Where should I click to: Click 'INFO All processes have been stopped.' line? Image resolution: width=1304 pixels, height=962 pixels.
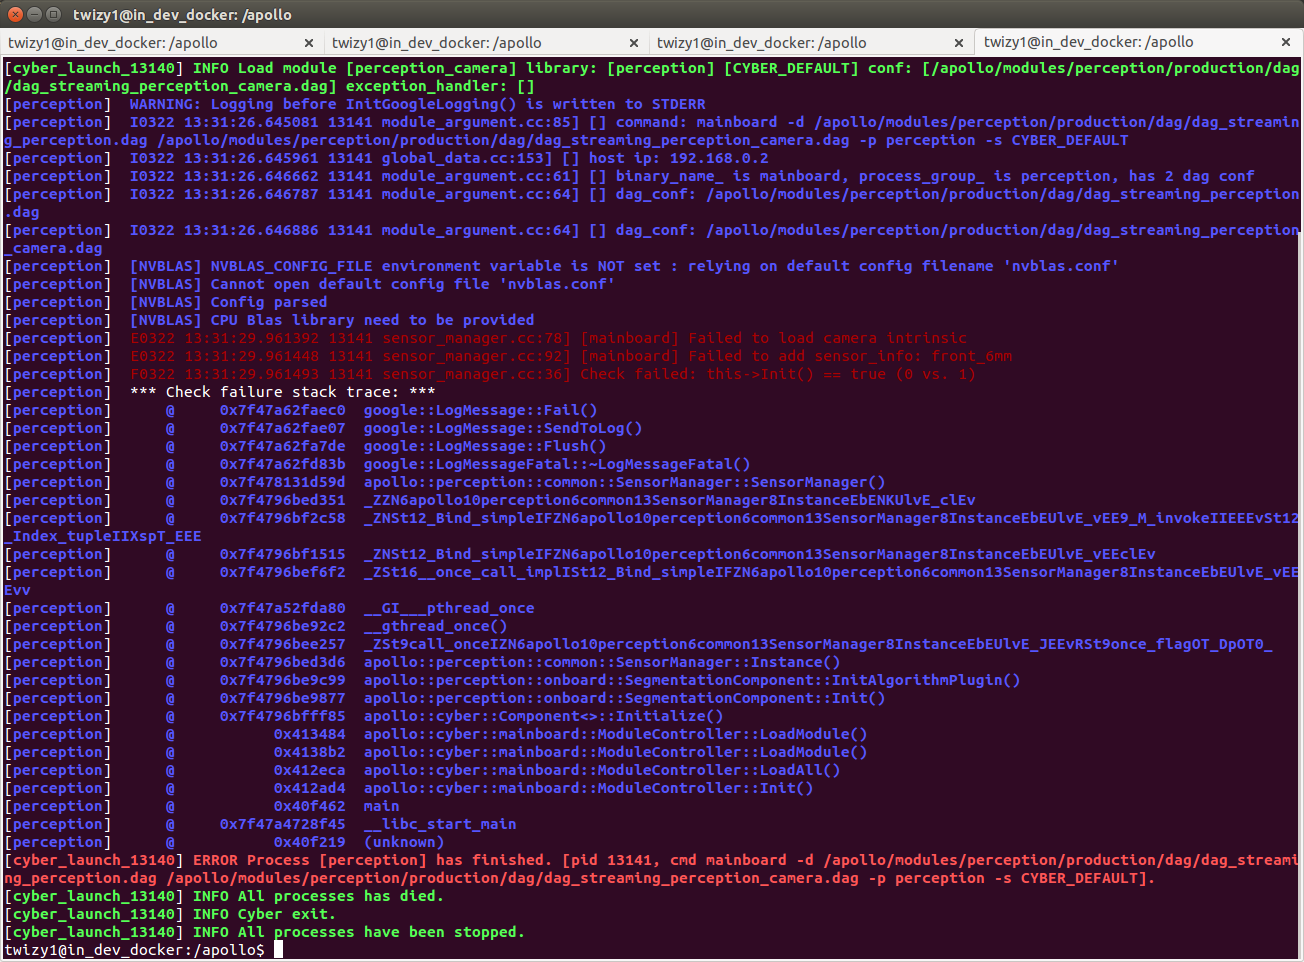359,932
